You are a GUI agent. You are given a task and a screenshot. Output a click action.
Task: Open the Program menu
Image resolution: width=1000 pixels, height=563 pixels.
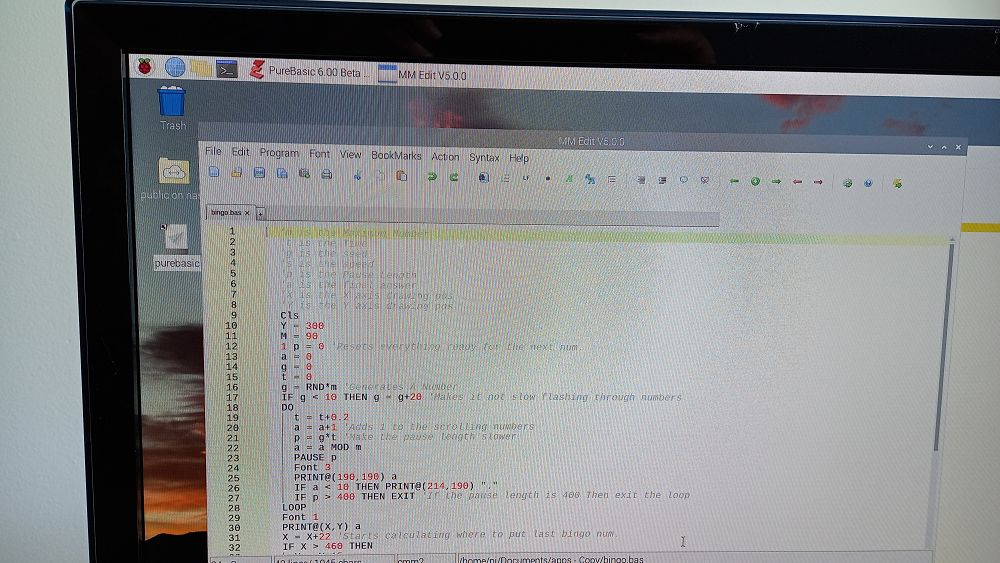click(x=279, y=153)
